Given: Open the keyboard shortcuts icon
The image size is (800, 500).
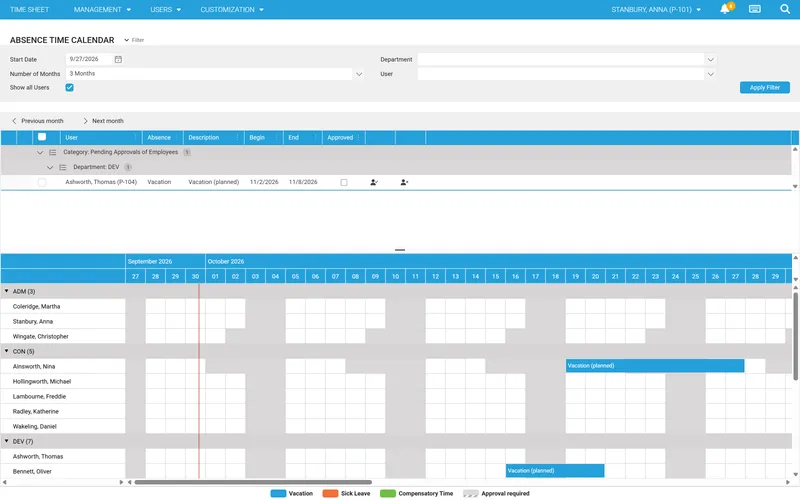Looking at the screenshot, I should (x=755, y=9).
